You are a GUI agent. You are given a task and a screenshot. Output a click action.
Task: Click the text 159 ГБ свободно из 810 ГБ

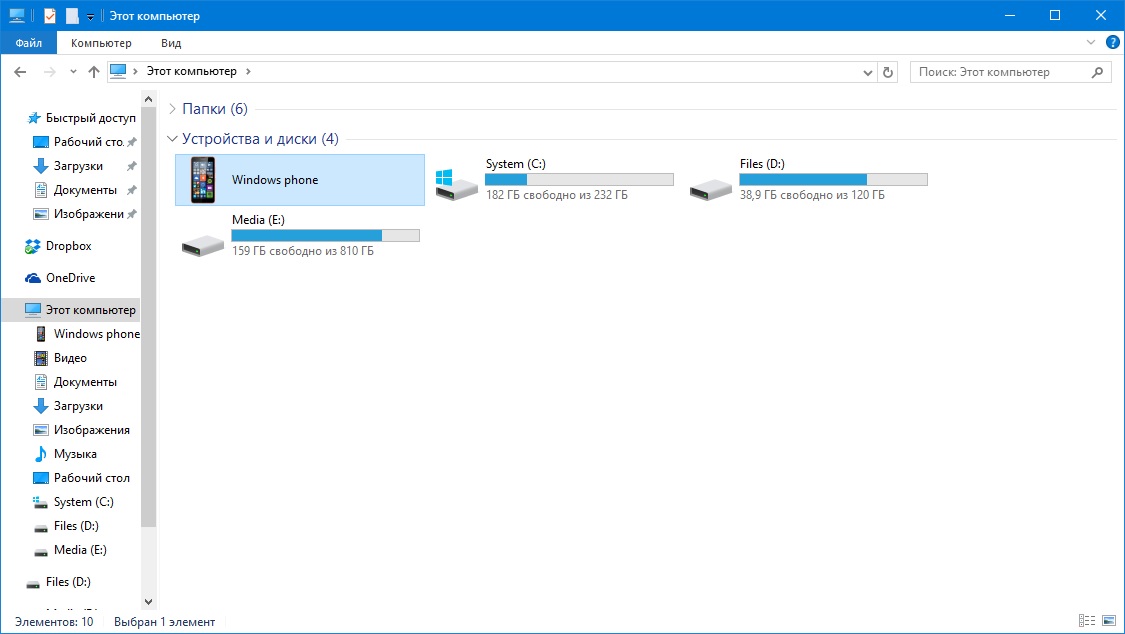[303, 251]
